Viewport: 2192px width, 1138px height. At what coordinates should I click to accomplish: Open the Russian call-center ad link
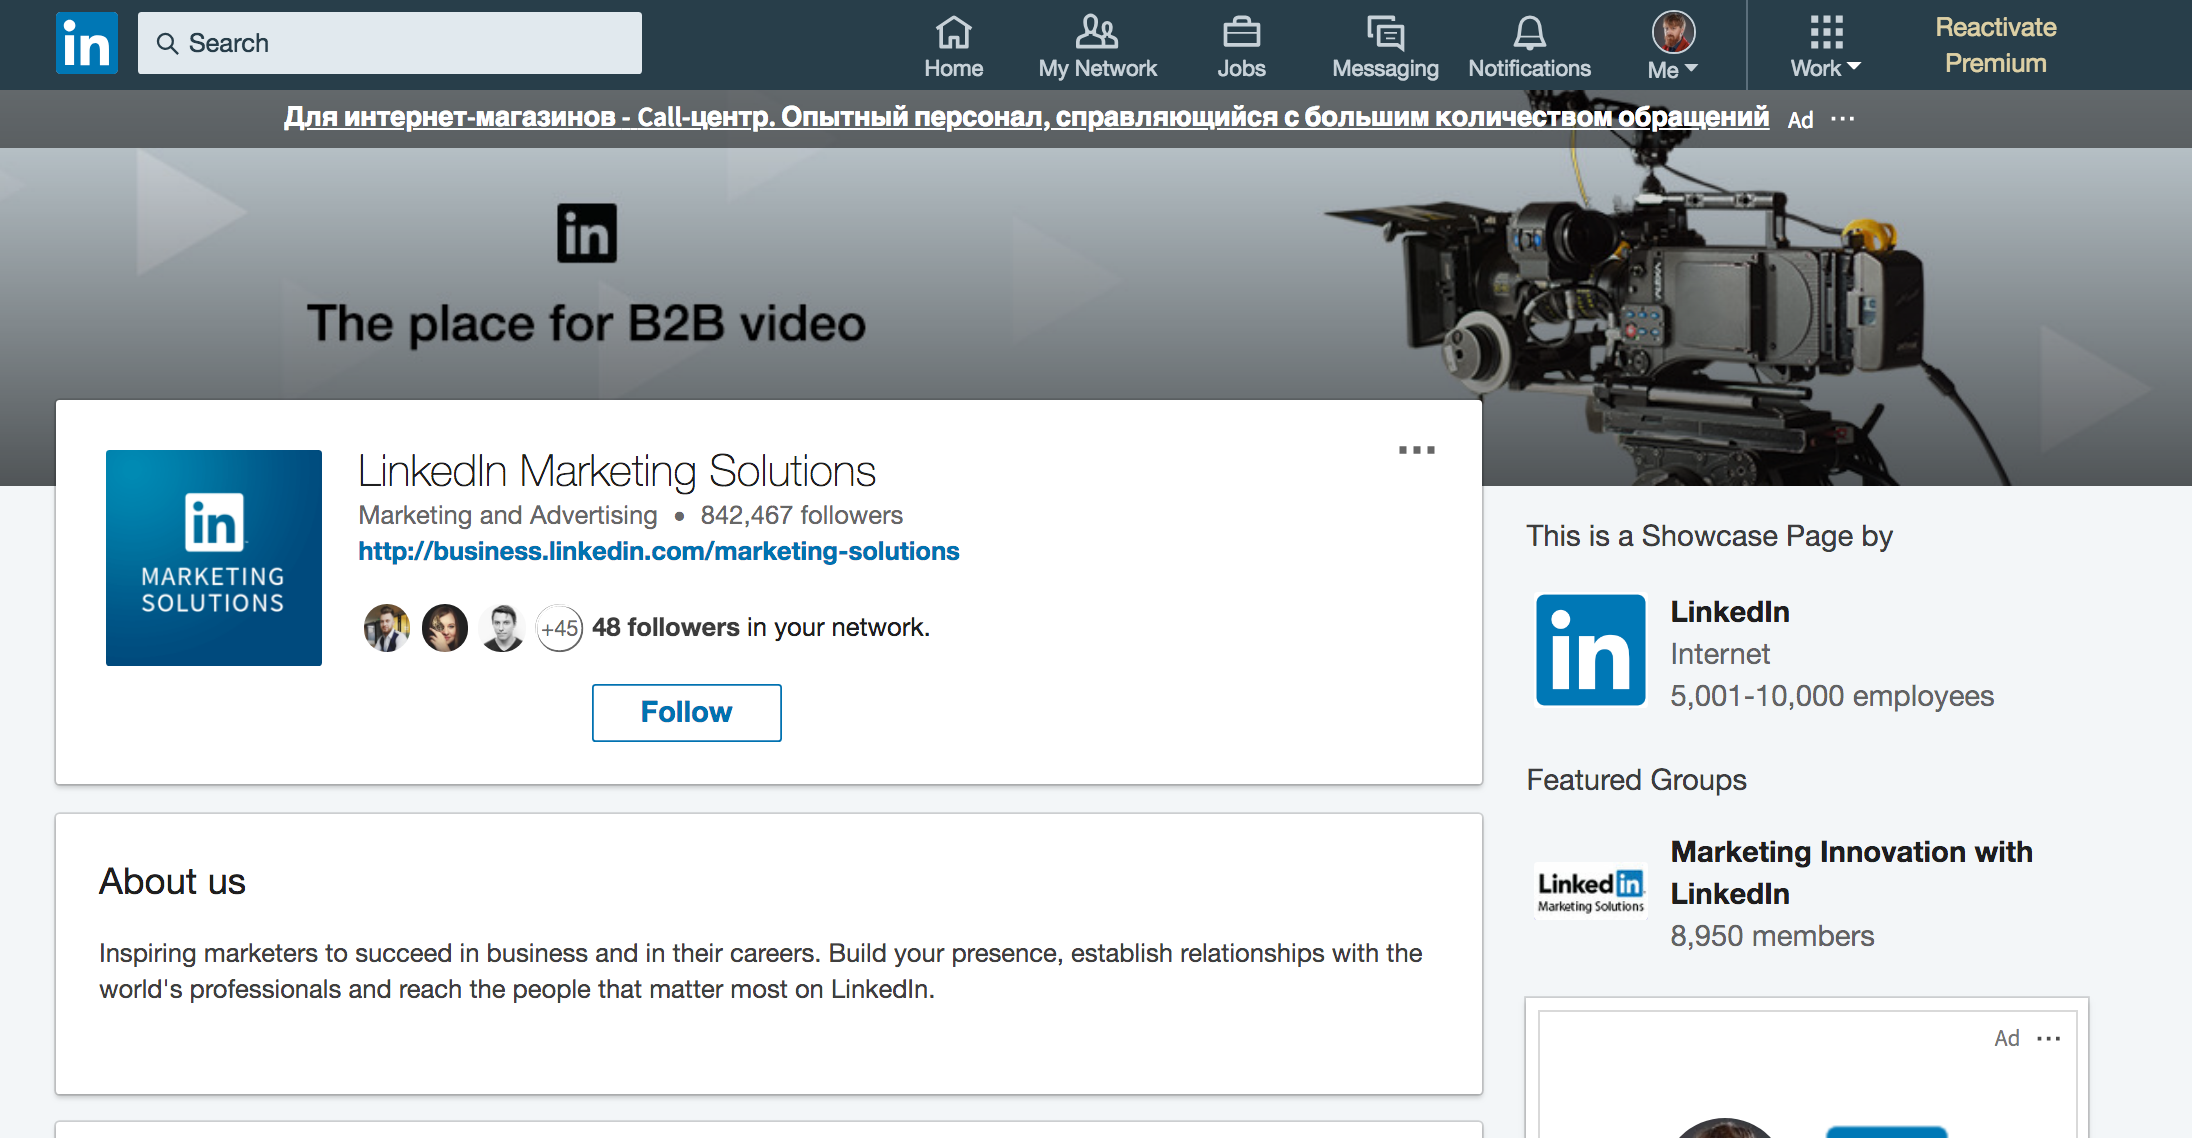(x=1026, y=117)
